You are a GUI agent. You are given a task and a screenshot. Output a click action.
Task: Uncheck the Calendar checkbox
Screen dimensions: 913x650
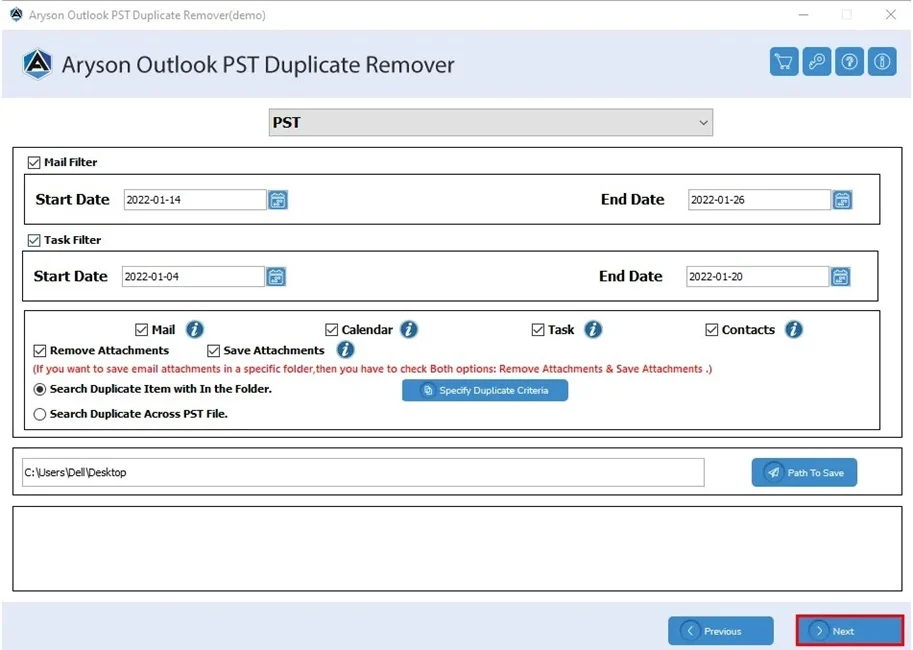(331, 330)
